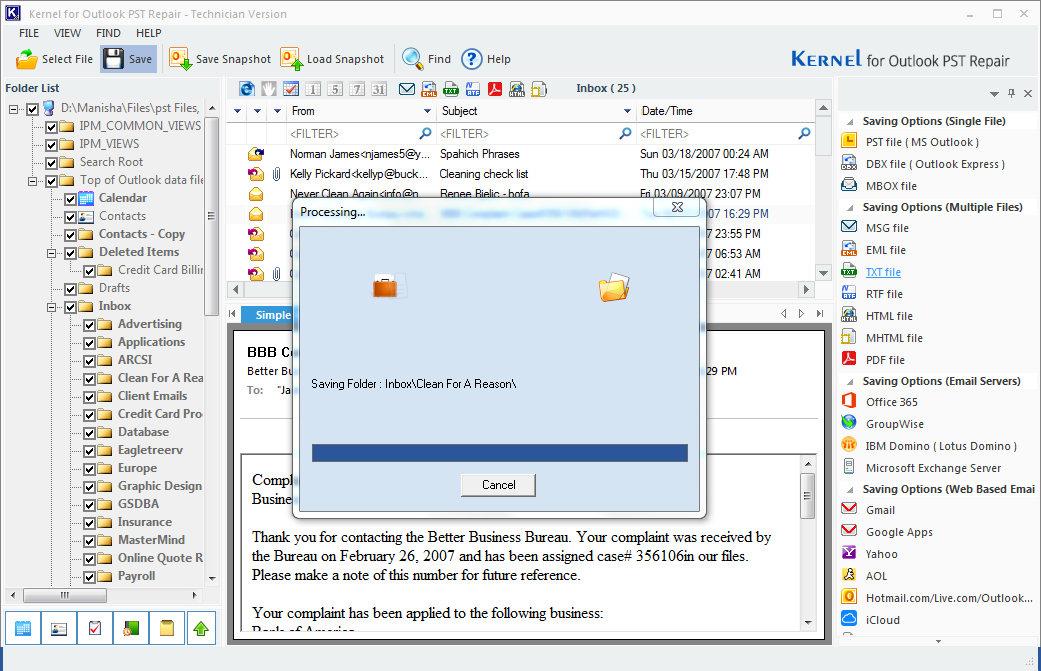Screen dimensions: 1041x671
Task: Cancel the Processing dialog
Action: click(499, 485)
